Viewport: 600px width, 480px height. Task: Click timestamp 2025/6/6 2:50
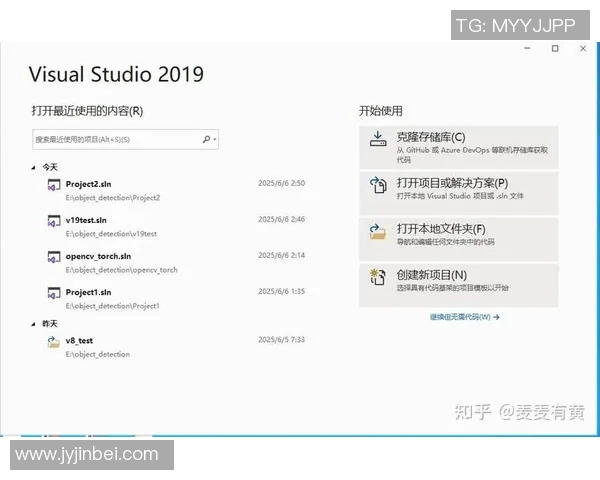point(282,183)
